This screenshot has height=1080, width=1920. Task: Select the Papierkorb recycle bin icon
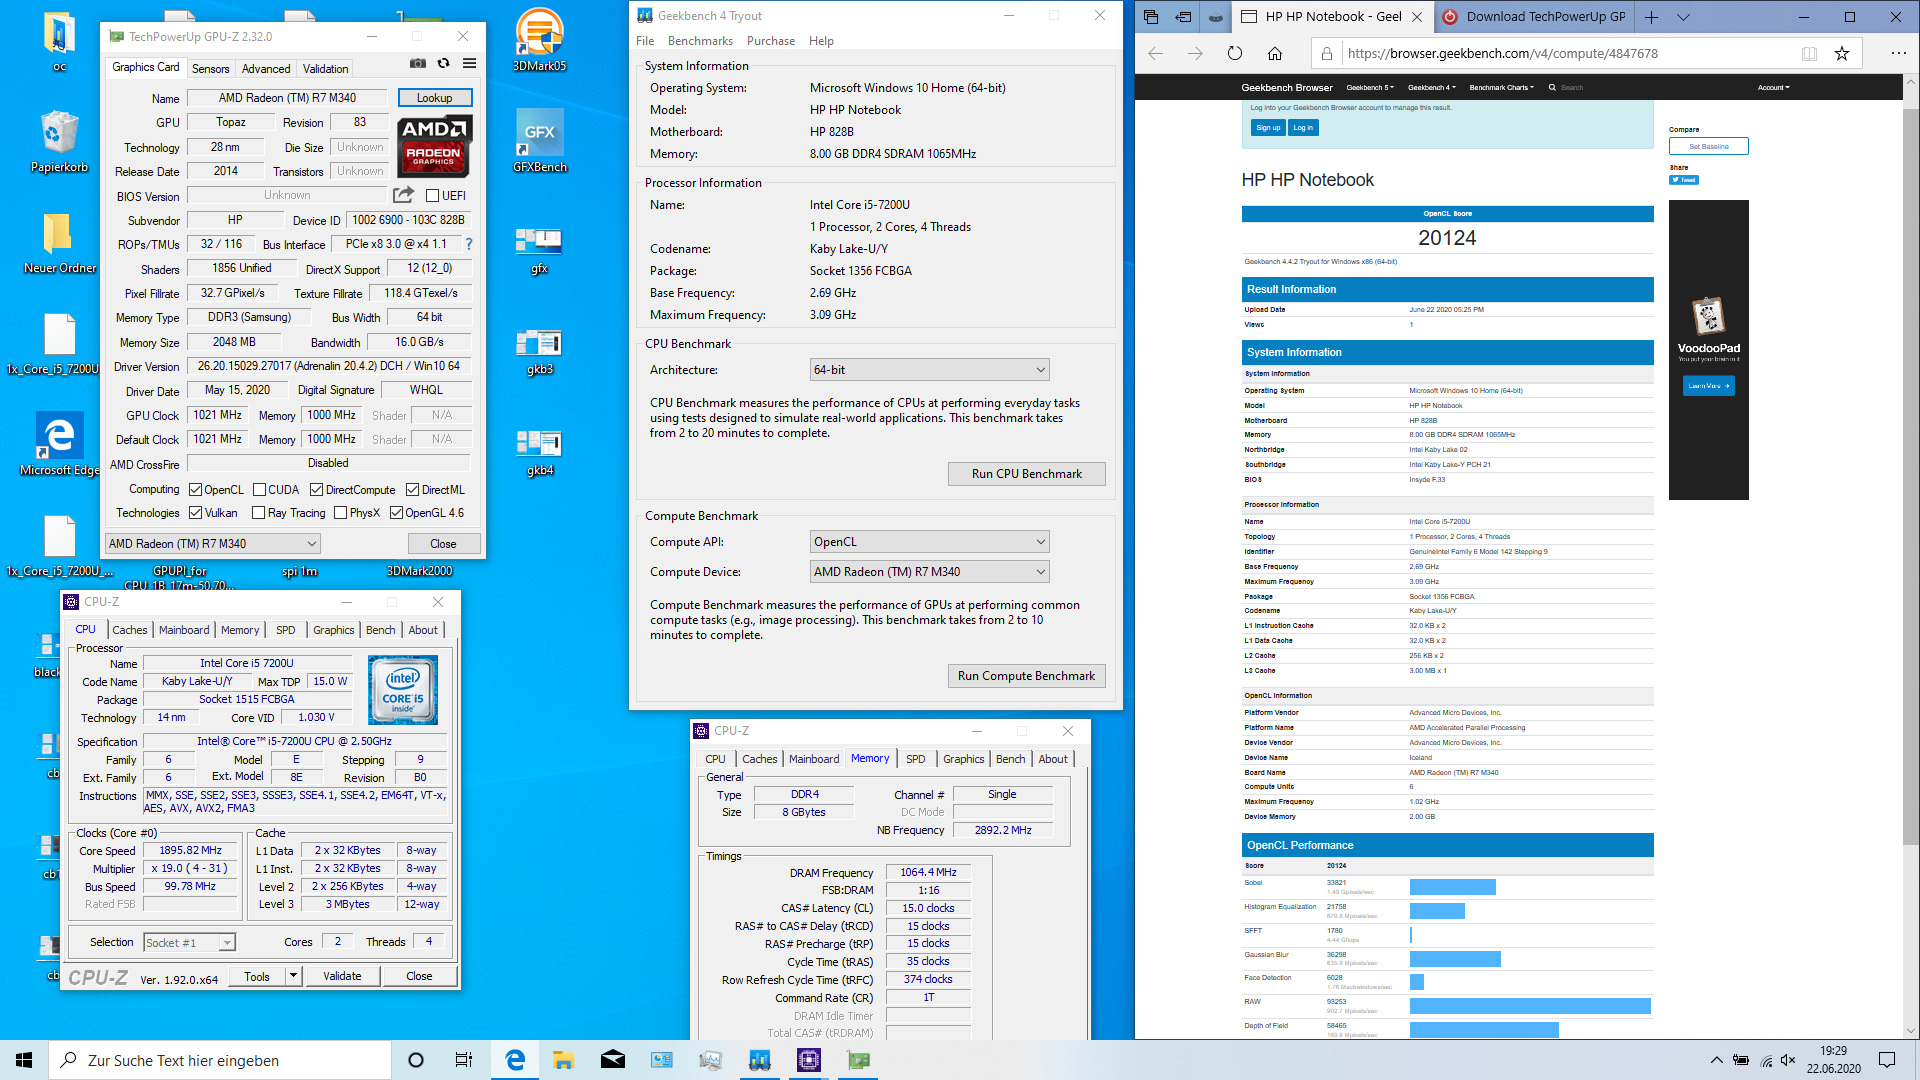[x=59, y=141]
